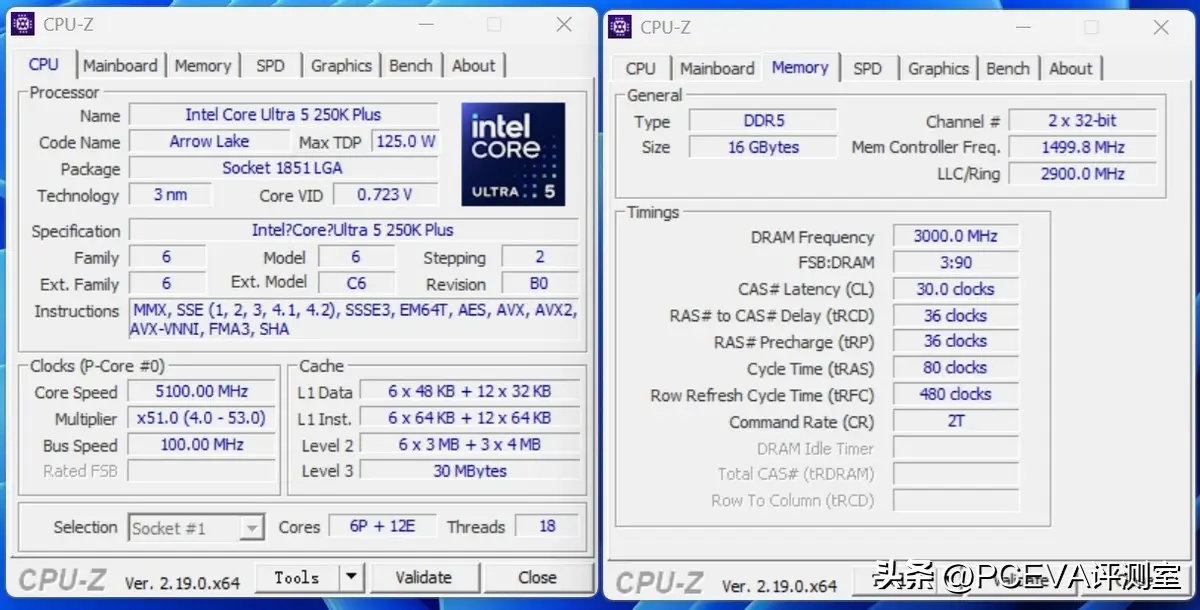
Task: Click CPU-Z app icon in left window title bar
Action: pyautogui.click(x=24, y=23)
